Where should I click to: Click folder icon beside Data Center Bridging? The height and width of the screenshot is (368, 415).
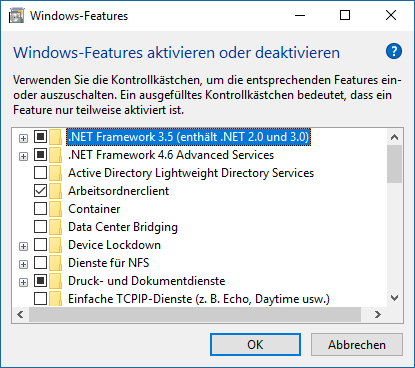click(55, 227)
